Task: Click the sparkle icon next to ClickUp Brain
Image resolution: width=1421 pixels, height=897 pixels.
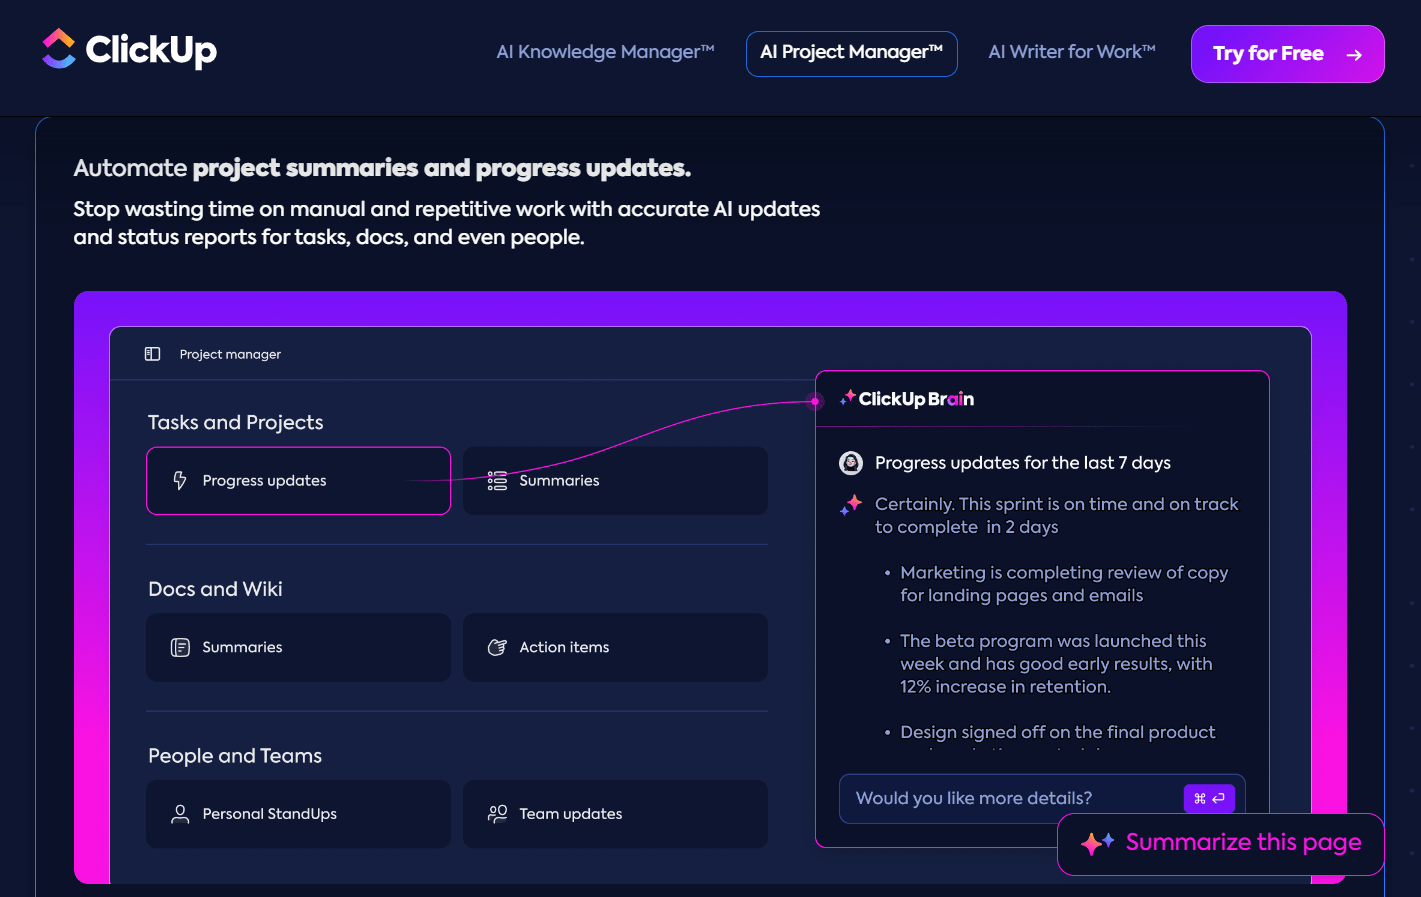Action: pos(849,398)
